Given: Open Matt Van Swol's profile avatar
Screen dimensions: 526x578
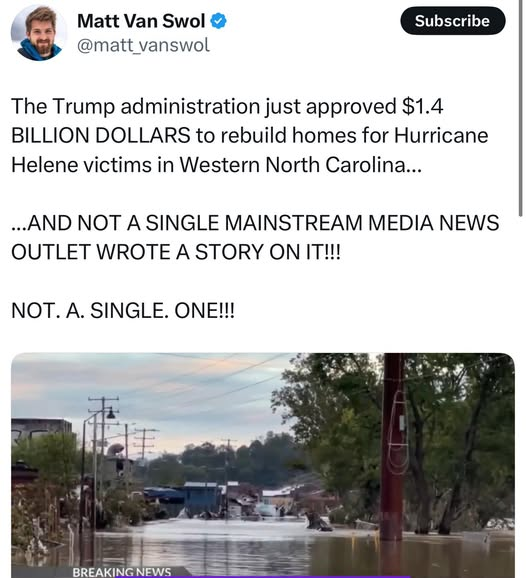Looking at the screenshot, I should [x=39, y=33].
